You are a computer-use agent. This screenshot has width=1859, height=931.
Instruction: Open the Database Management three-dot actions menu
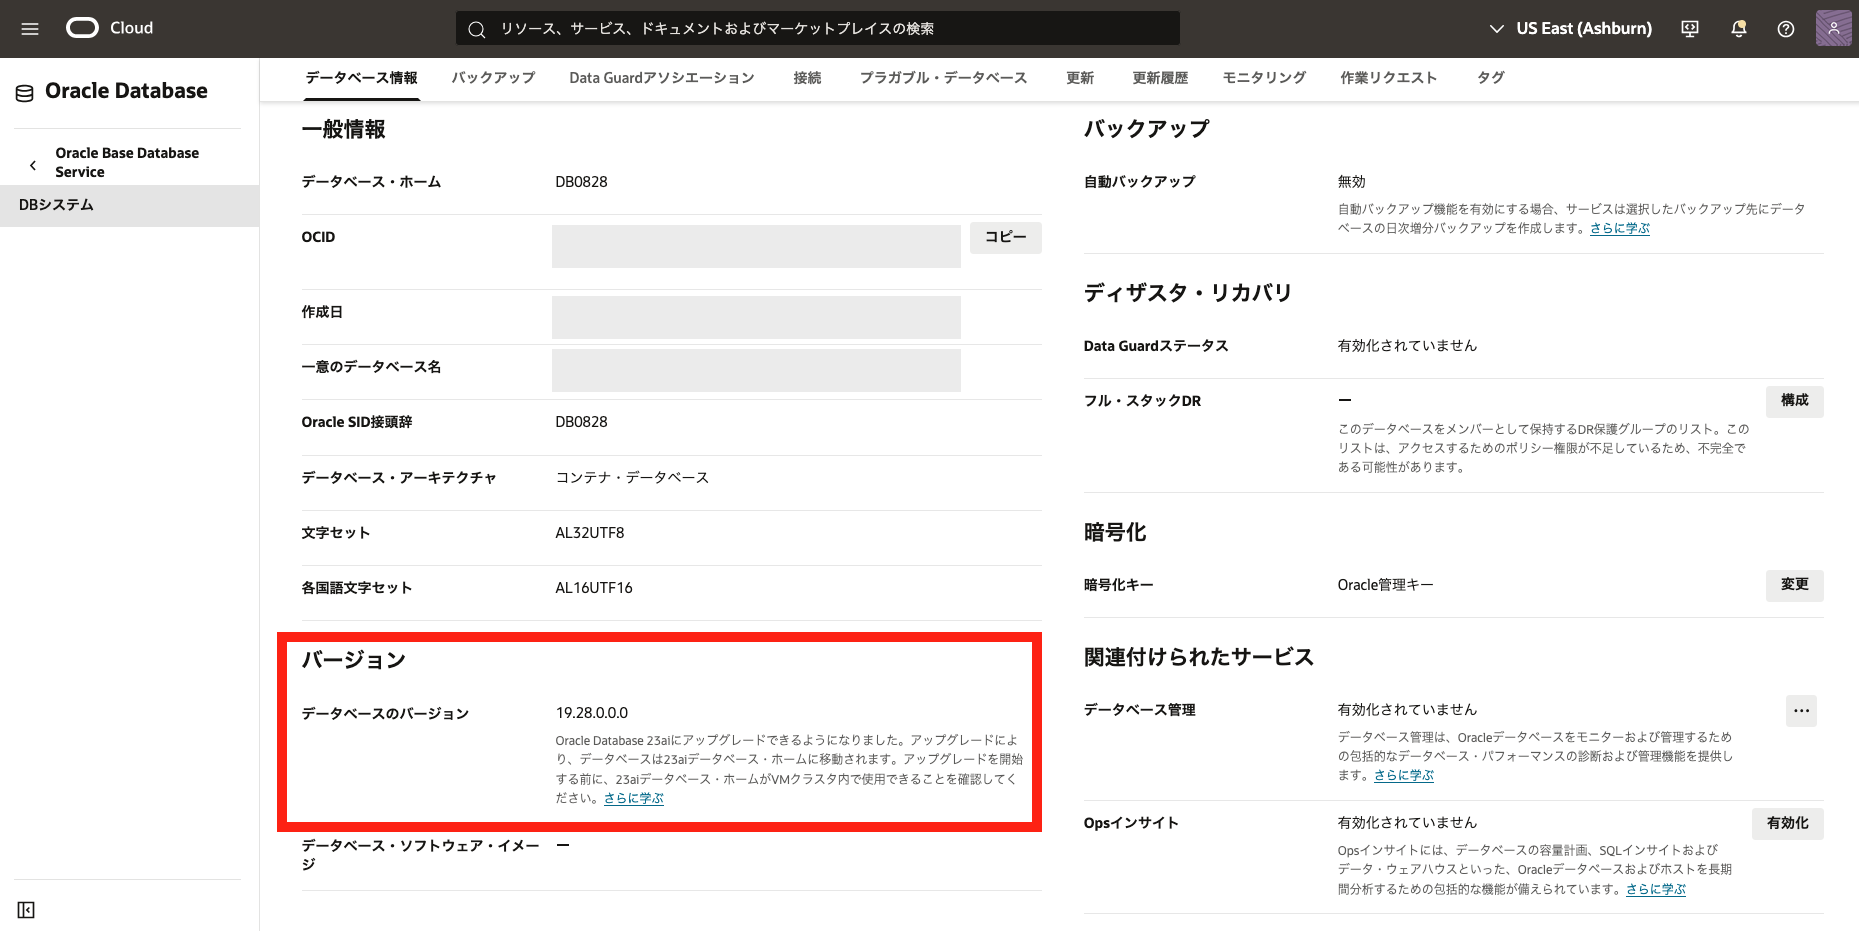(1801, 711)
